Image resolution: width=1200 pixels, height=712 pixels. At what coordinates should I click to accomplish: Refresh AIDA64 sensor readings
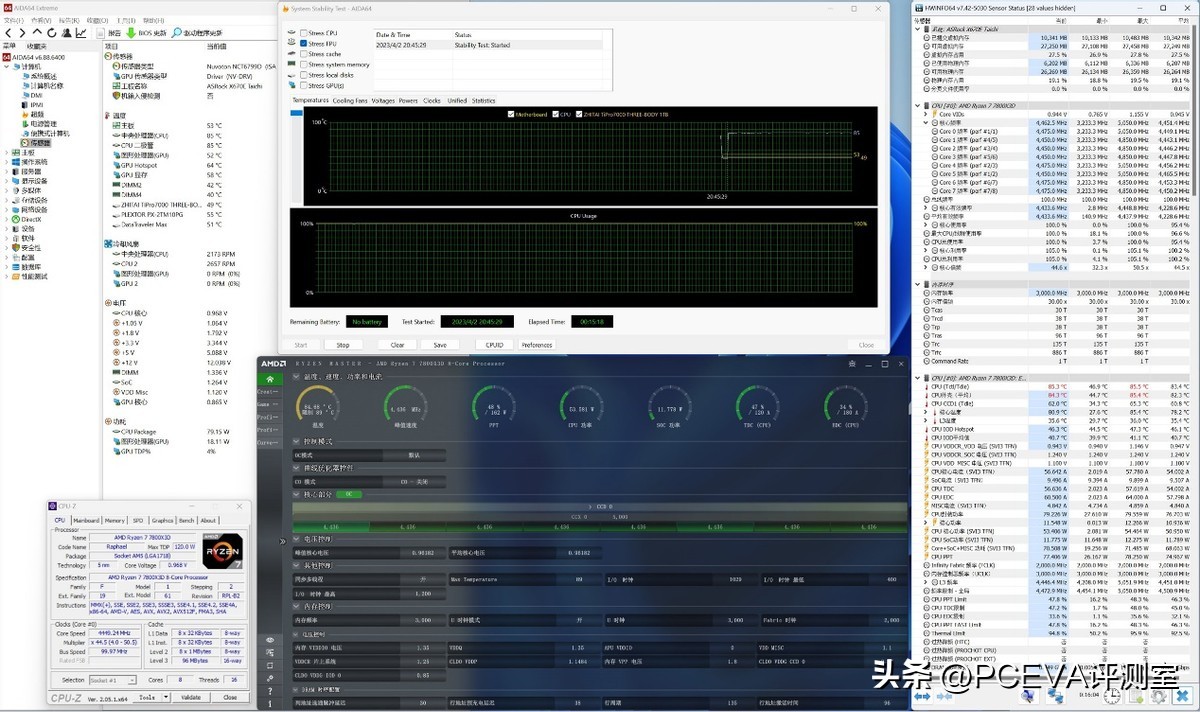(52, 33)
